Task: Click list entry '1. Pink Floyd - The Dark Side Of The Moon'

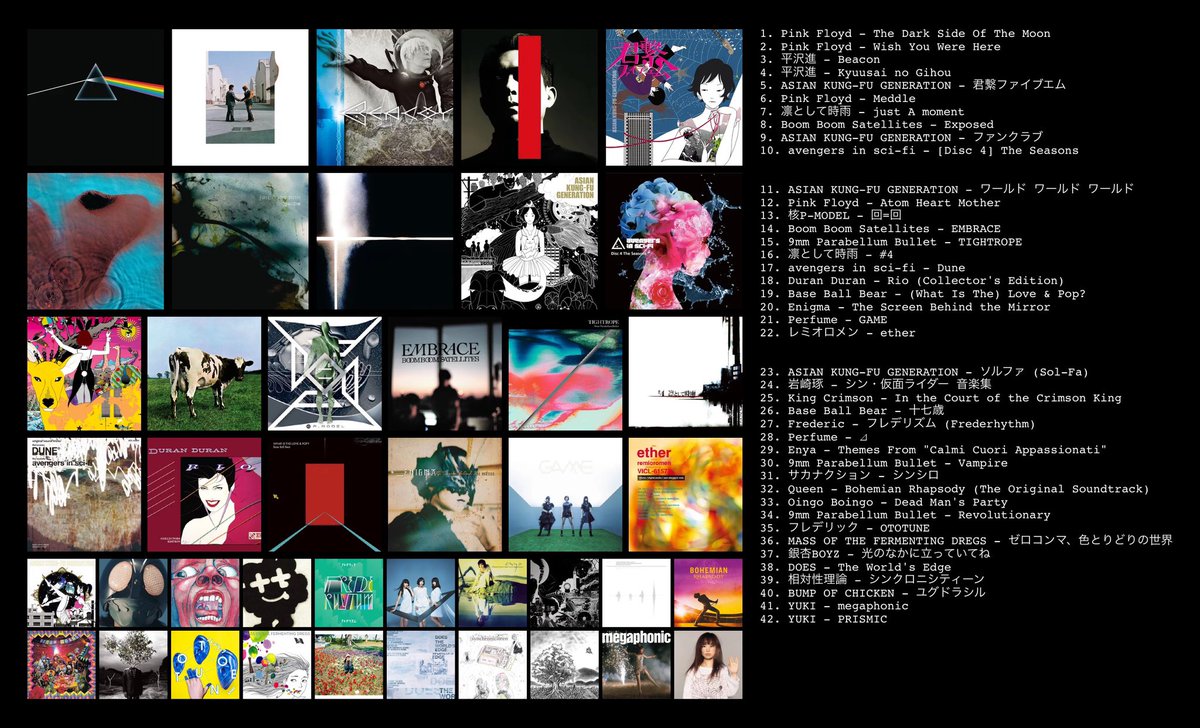Action: coord(905,33)
